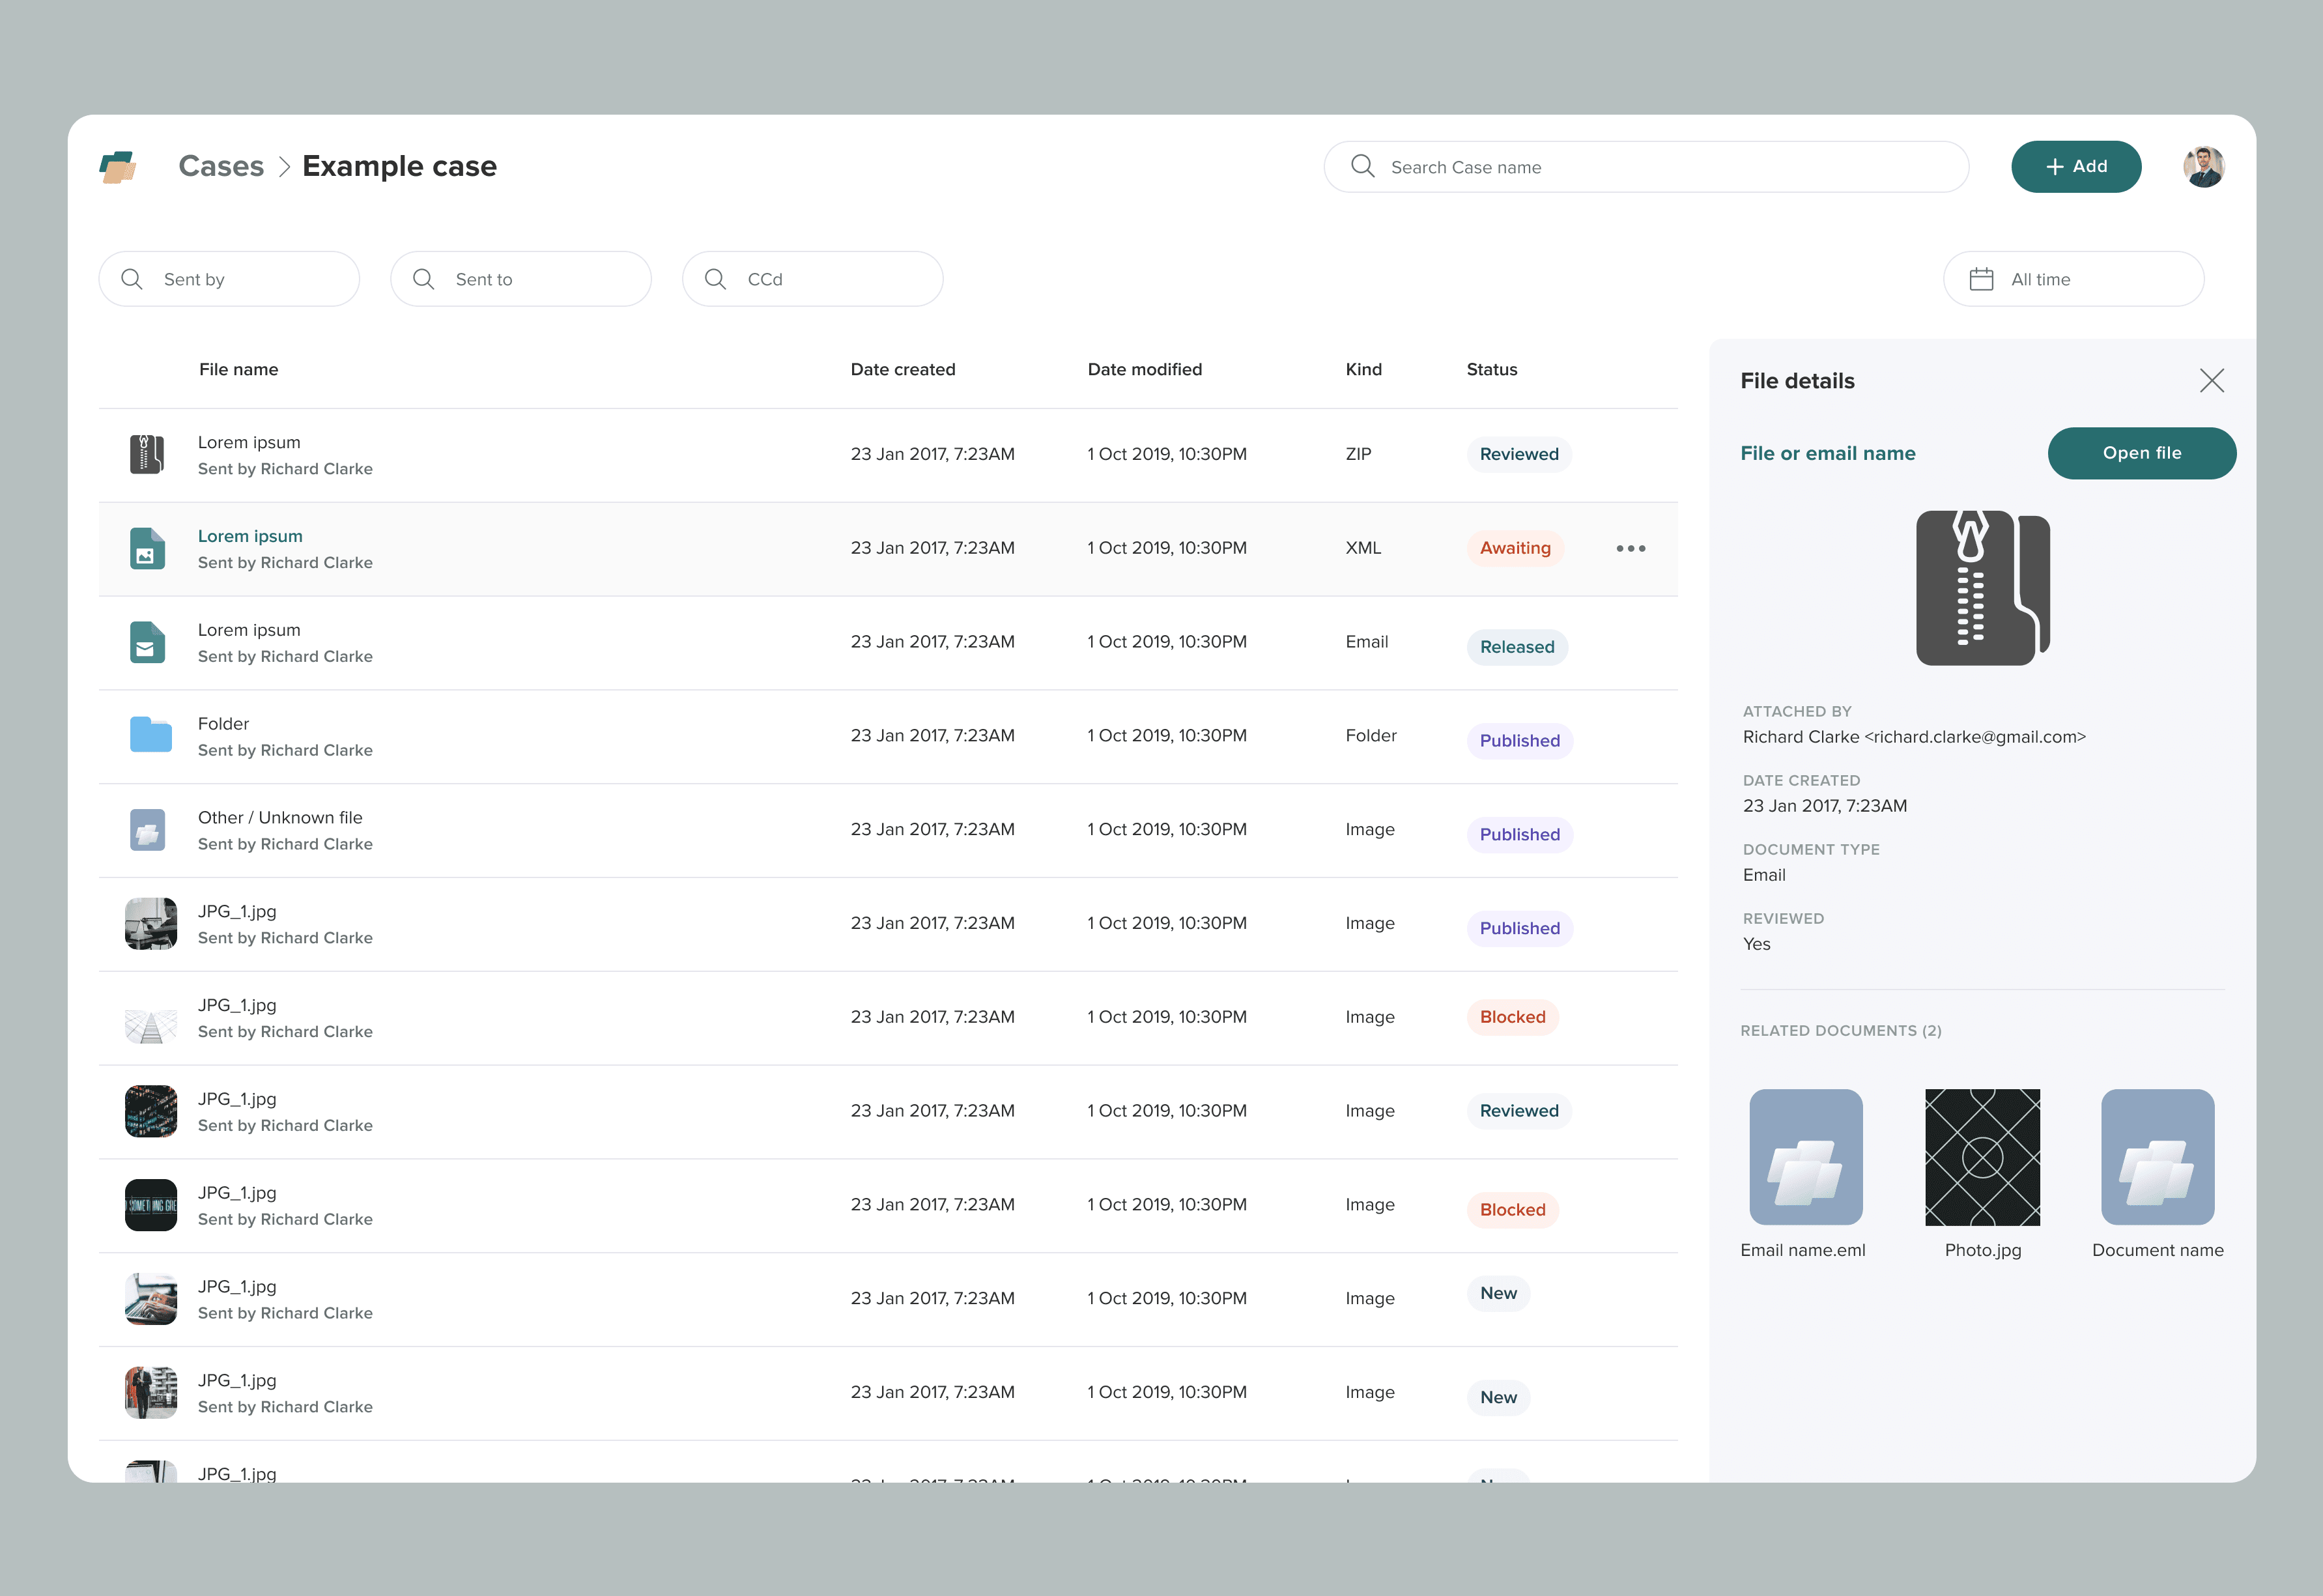Select the email icon beside third Lorem ipsum
The image size is (2323, 1596).
click(147, 642)
